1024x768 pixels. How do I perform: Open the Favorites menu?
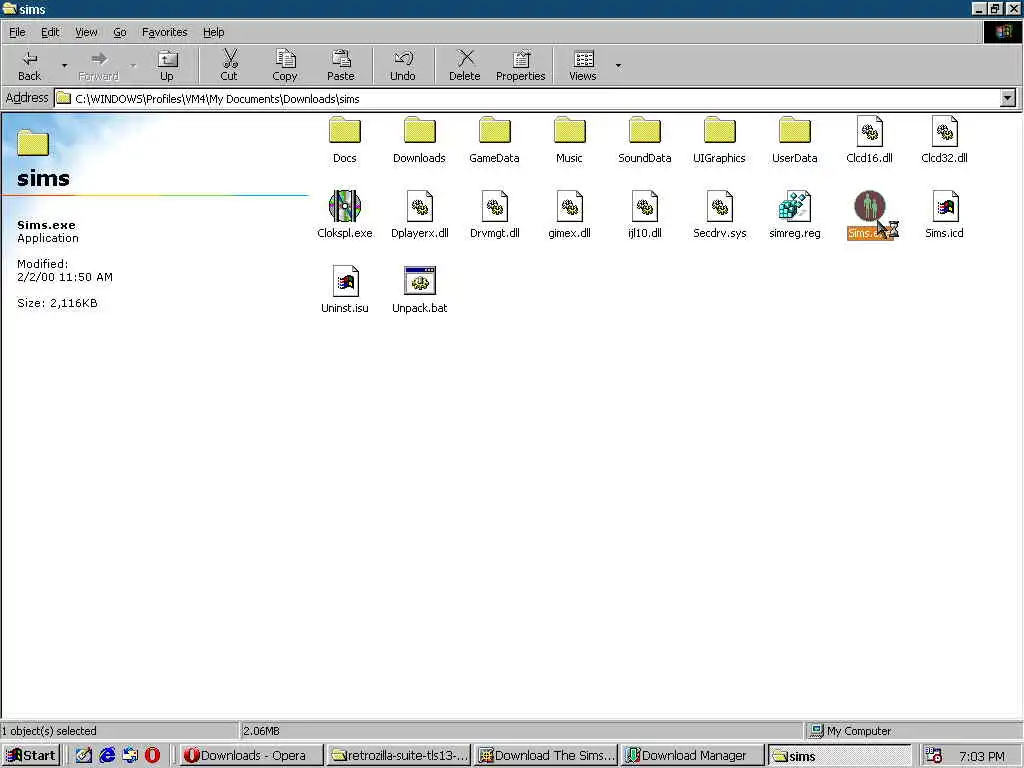tap(165, 32)
